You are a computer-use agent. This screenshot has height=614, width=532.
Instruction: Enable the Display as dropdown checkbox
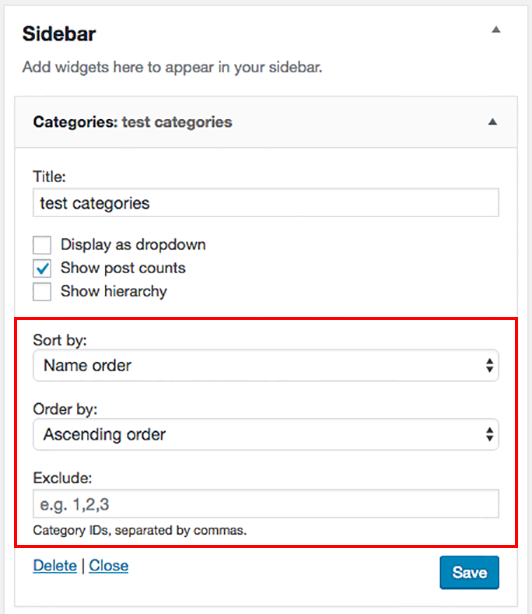[42, 245]
